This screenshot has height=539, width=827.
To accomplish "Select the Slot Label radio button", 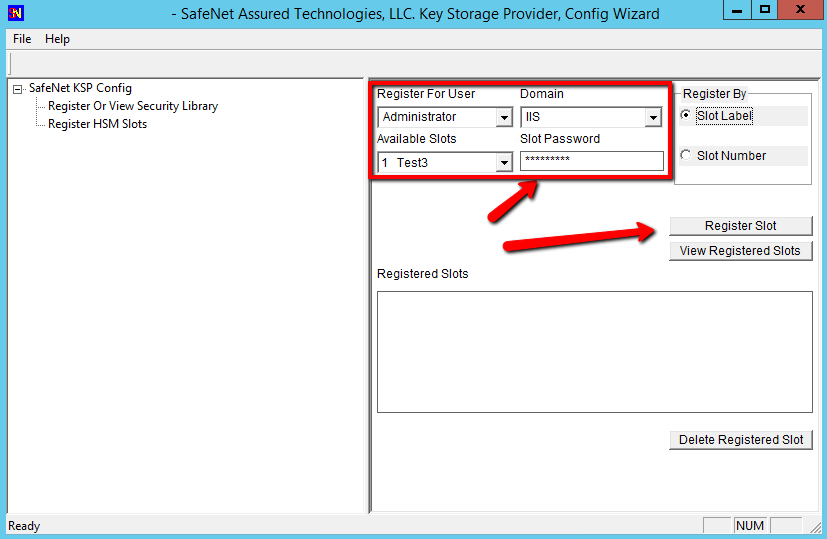I will (x=685, y=115).
